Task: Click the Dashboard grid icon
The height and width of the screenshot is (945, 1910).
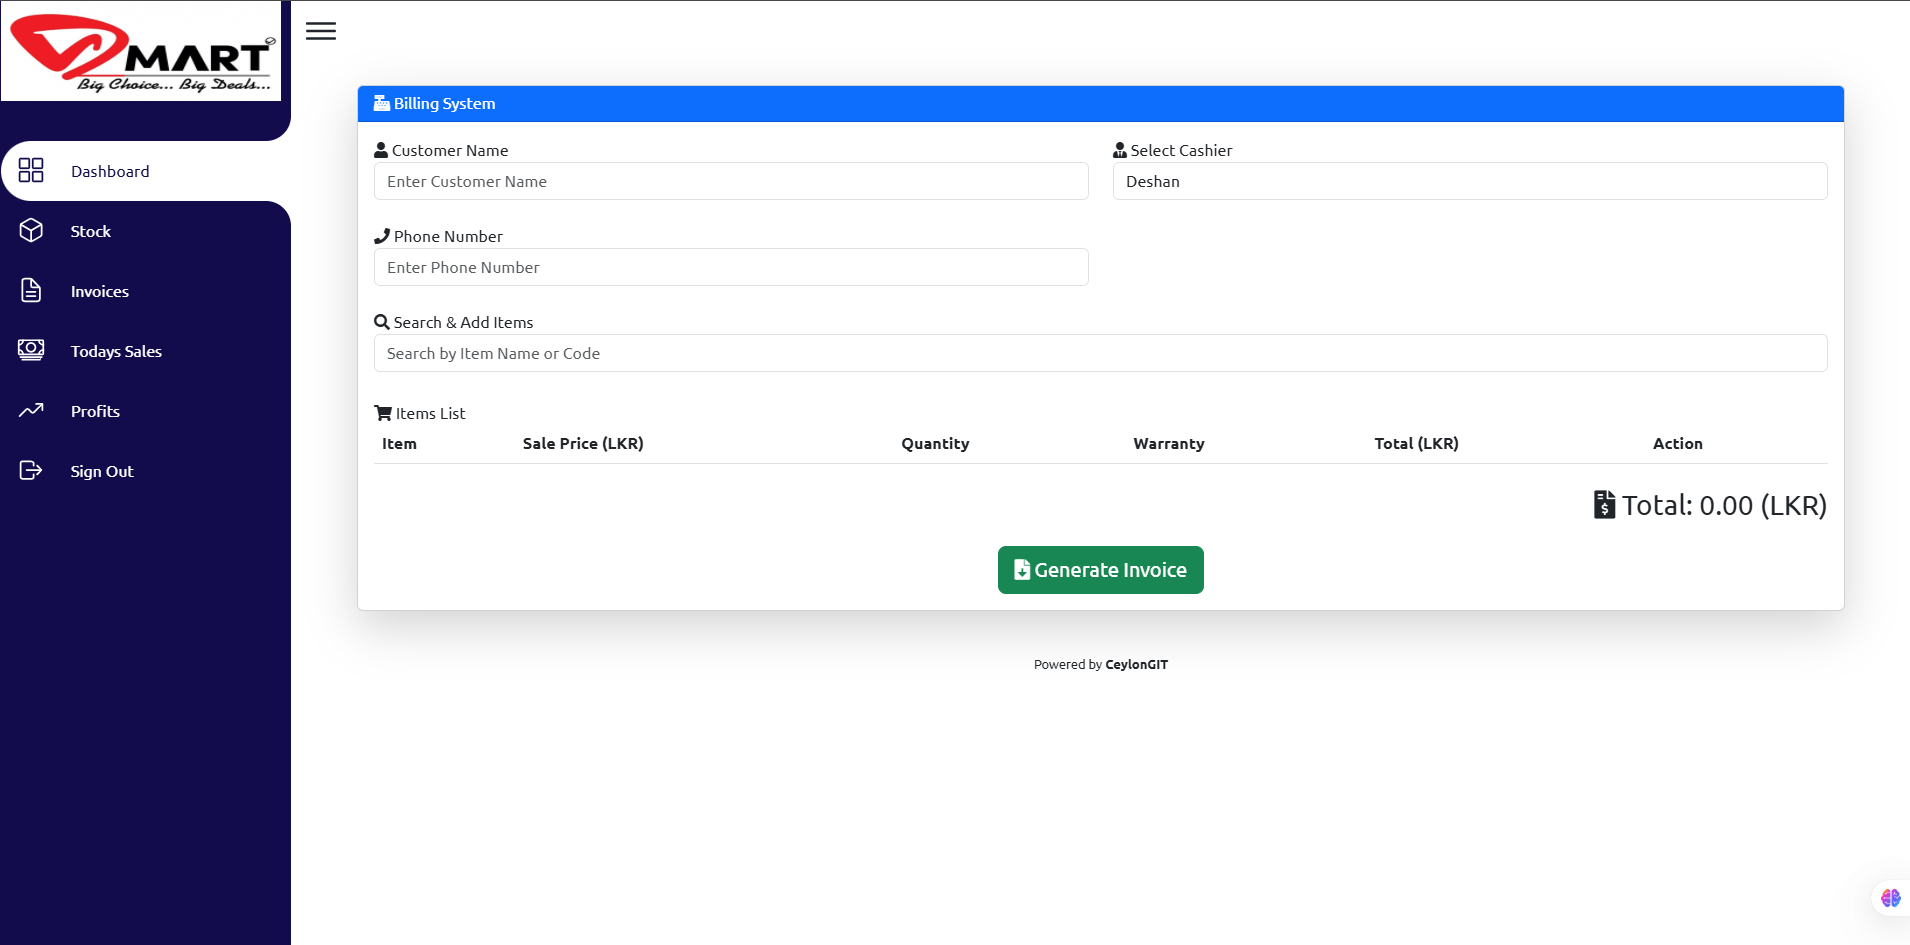Action: [x=31, y=171]
